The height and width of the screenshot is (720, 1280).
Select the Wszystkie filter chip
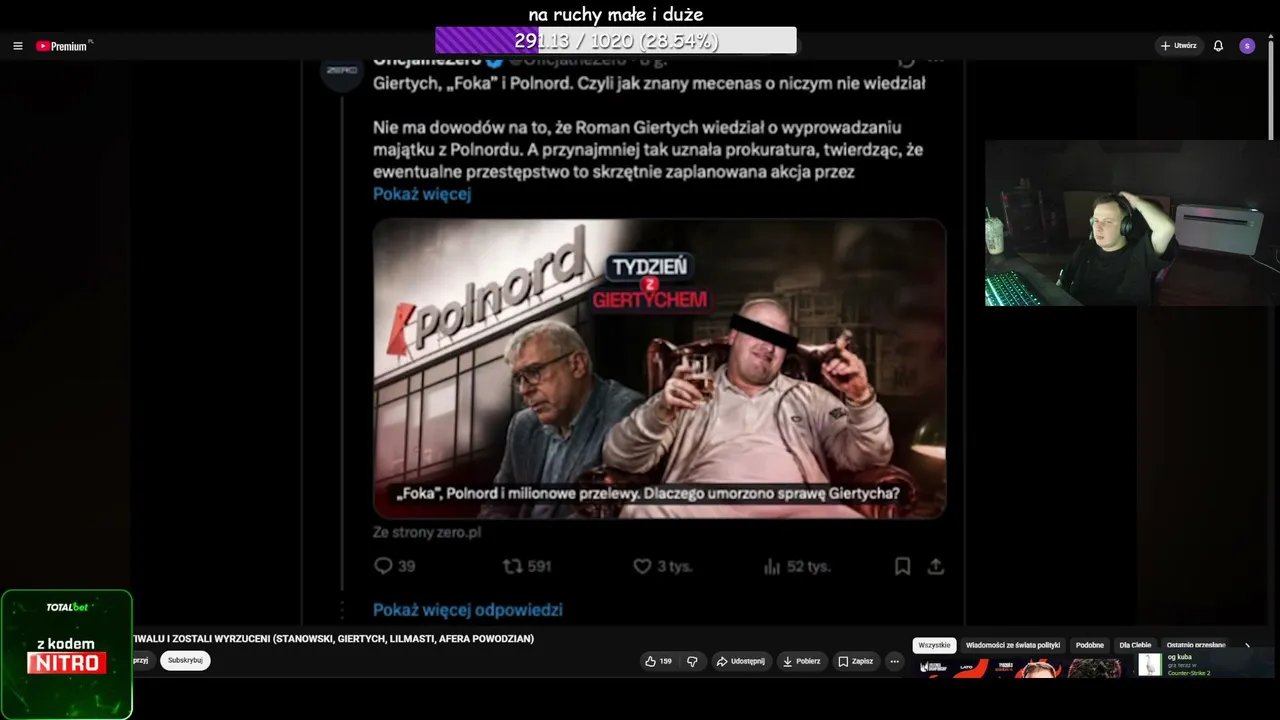(x=934, y=645)
